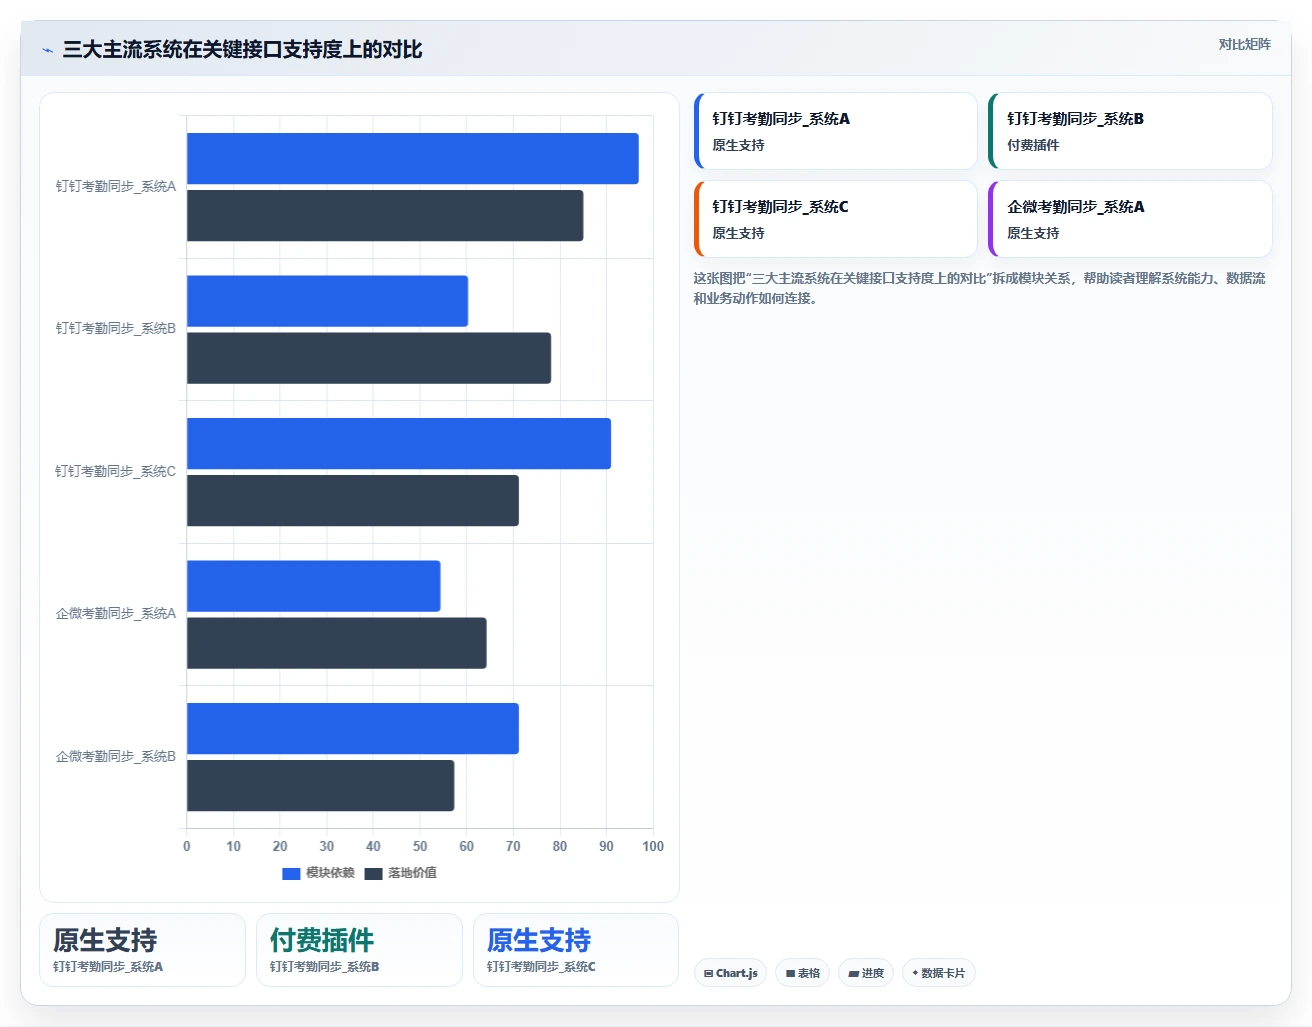The image size is (1312, 1027).
Task: Click the x-axis tick 0
Action: tap(187, 846)
